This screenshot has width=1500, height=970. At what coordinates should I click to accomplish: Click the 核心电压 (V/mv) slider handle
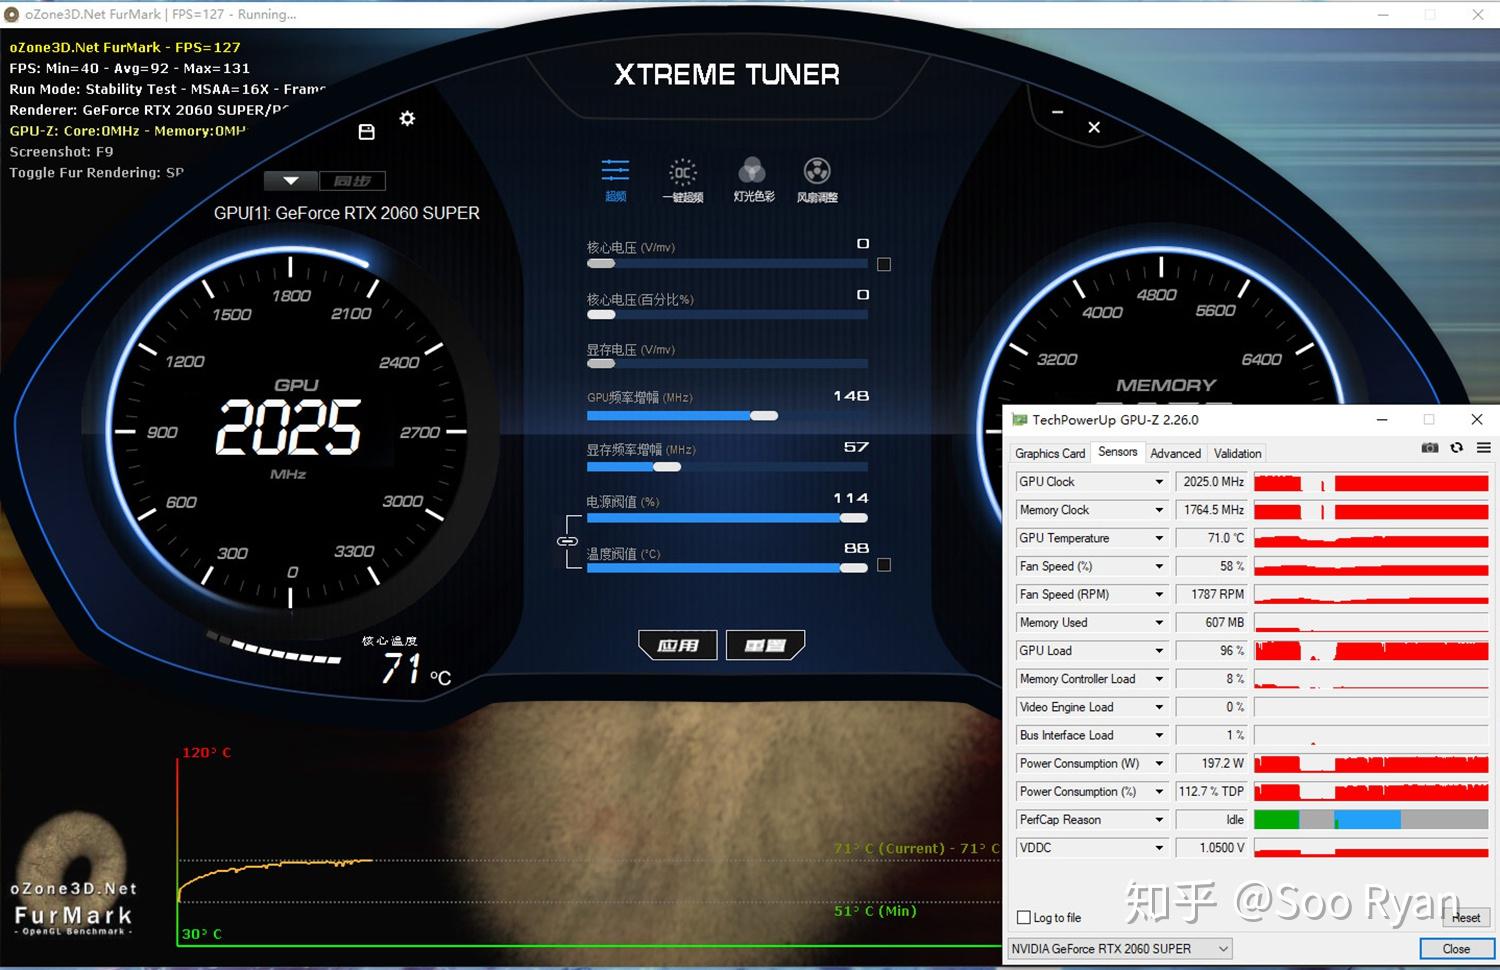pyautogui.click(x=601, y=264)
